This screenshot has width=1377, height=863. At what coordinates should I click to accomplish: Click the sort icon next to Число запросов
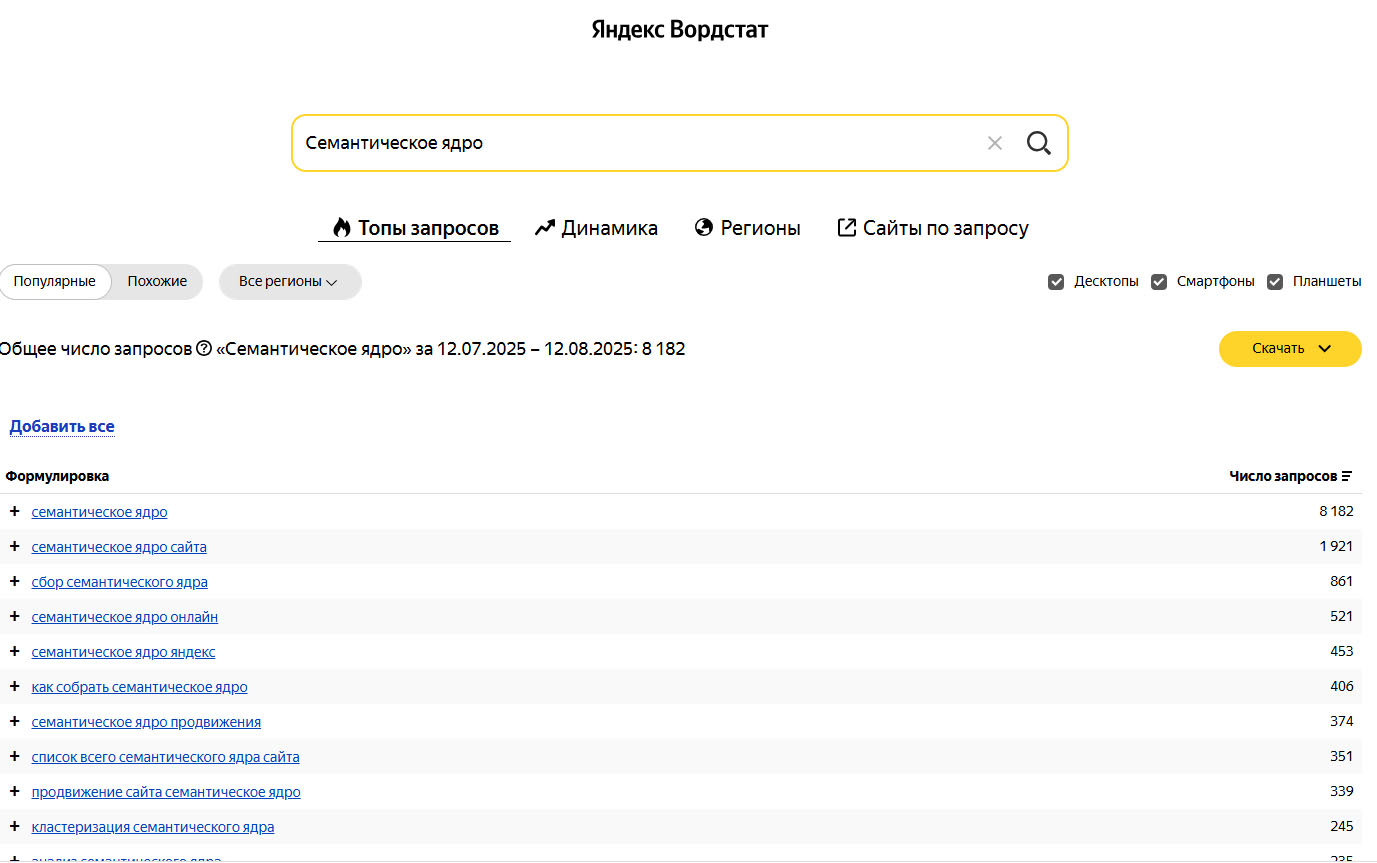tap(1347, 476)
